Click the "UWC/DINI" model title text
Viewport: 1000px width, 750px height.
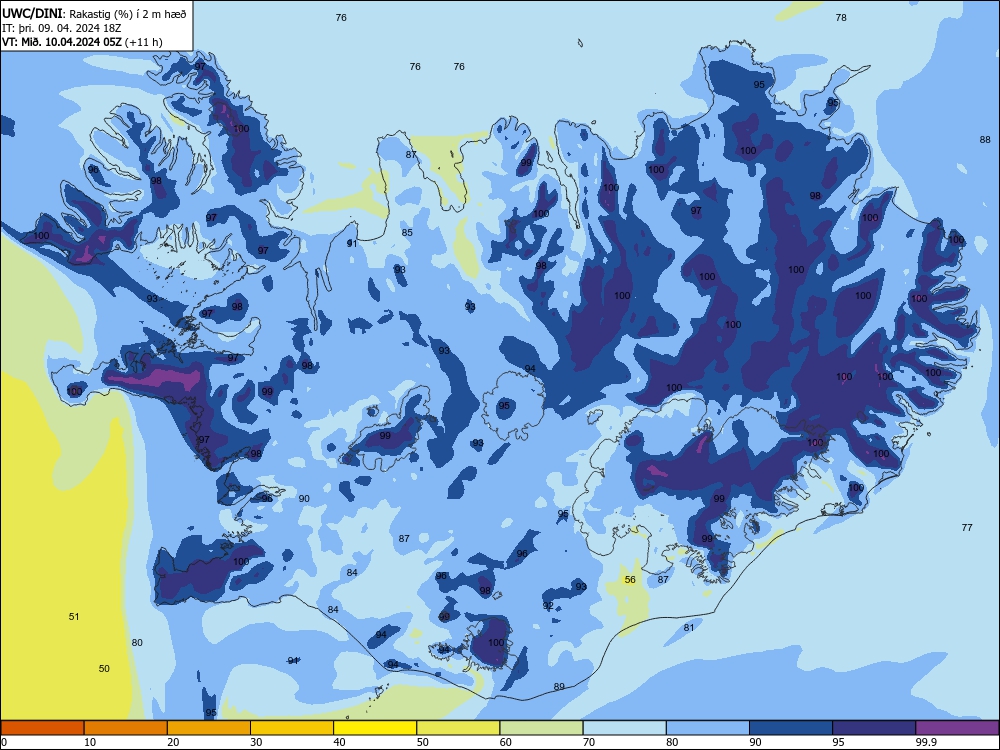[32, 14]
